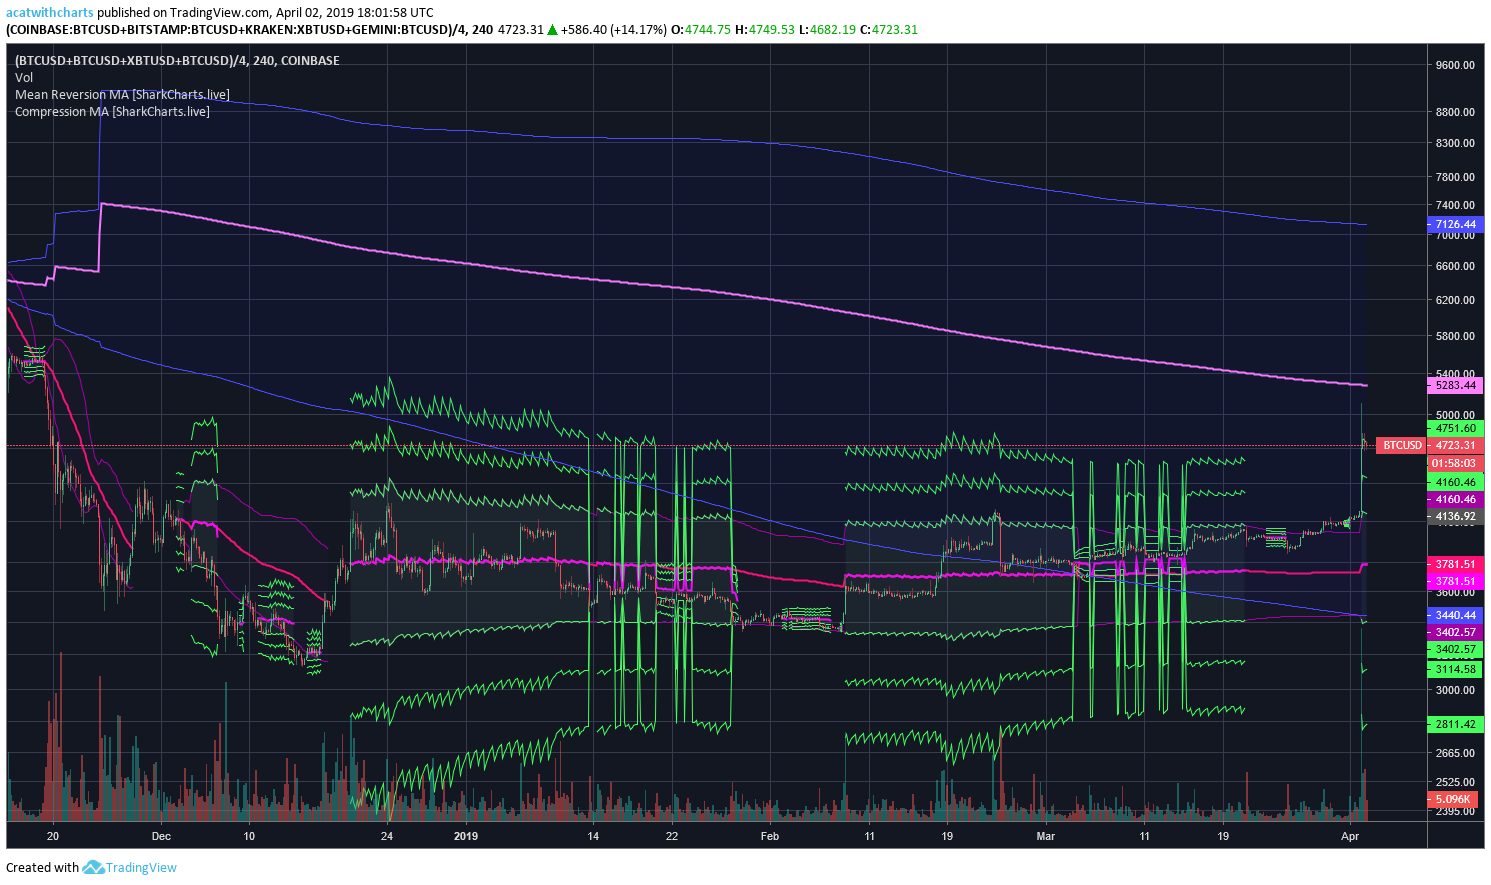Viewport: 1491px width, 885px height.
Task: Select the Vol indicator legend label
Action: pyautogui.click(x=24, y=77)
